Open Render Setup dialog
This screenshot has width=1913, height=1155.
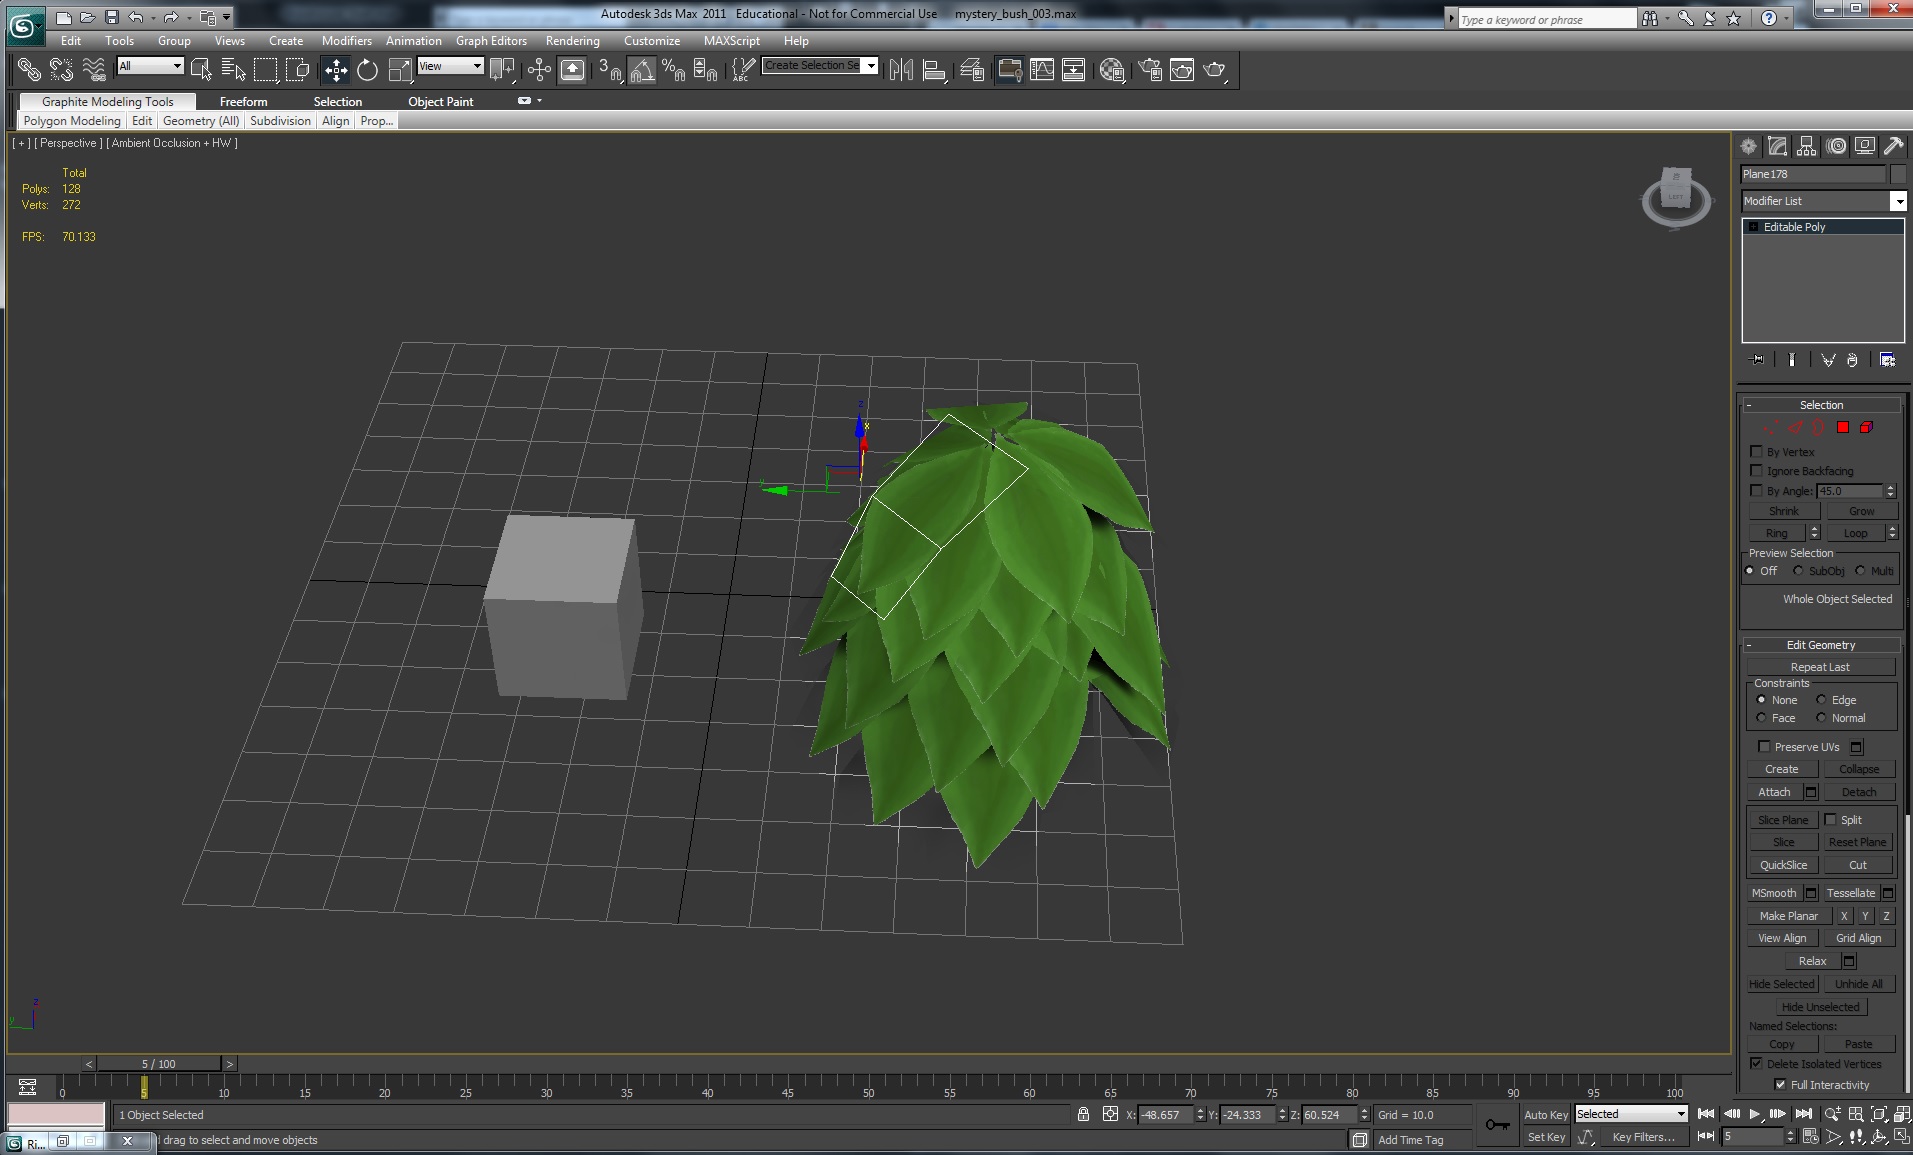click(x=1150, y=69)
